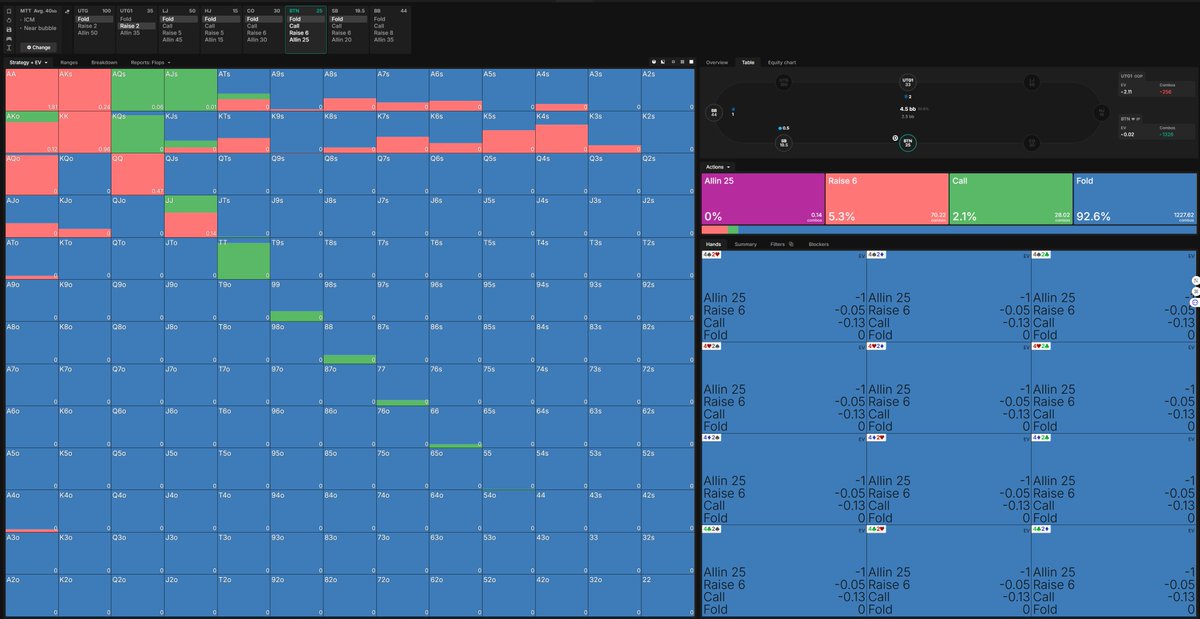Select the A2o cell in matrix
The width and height of the screenshot is (1200, 619).
point(31,594)
